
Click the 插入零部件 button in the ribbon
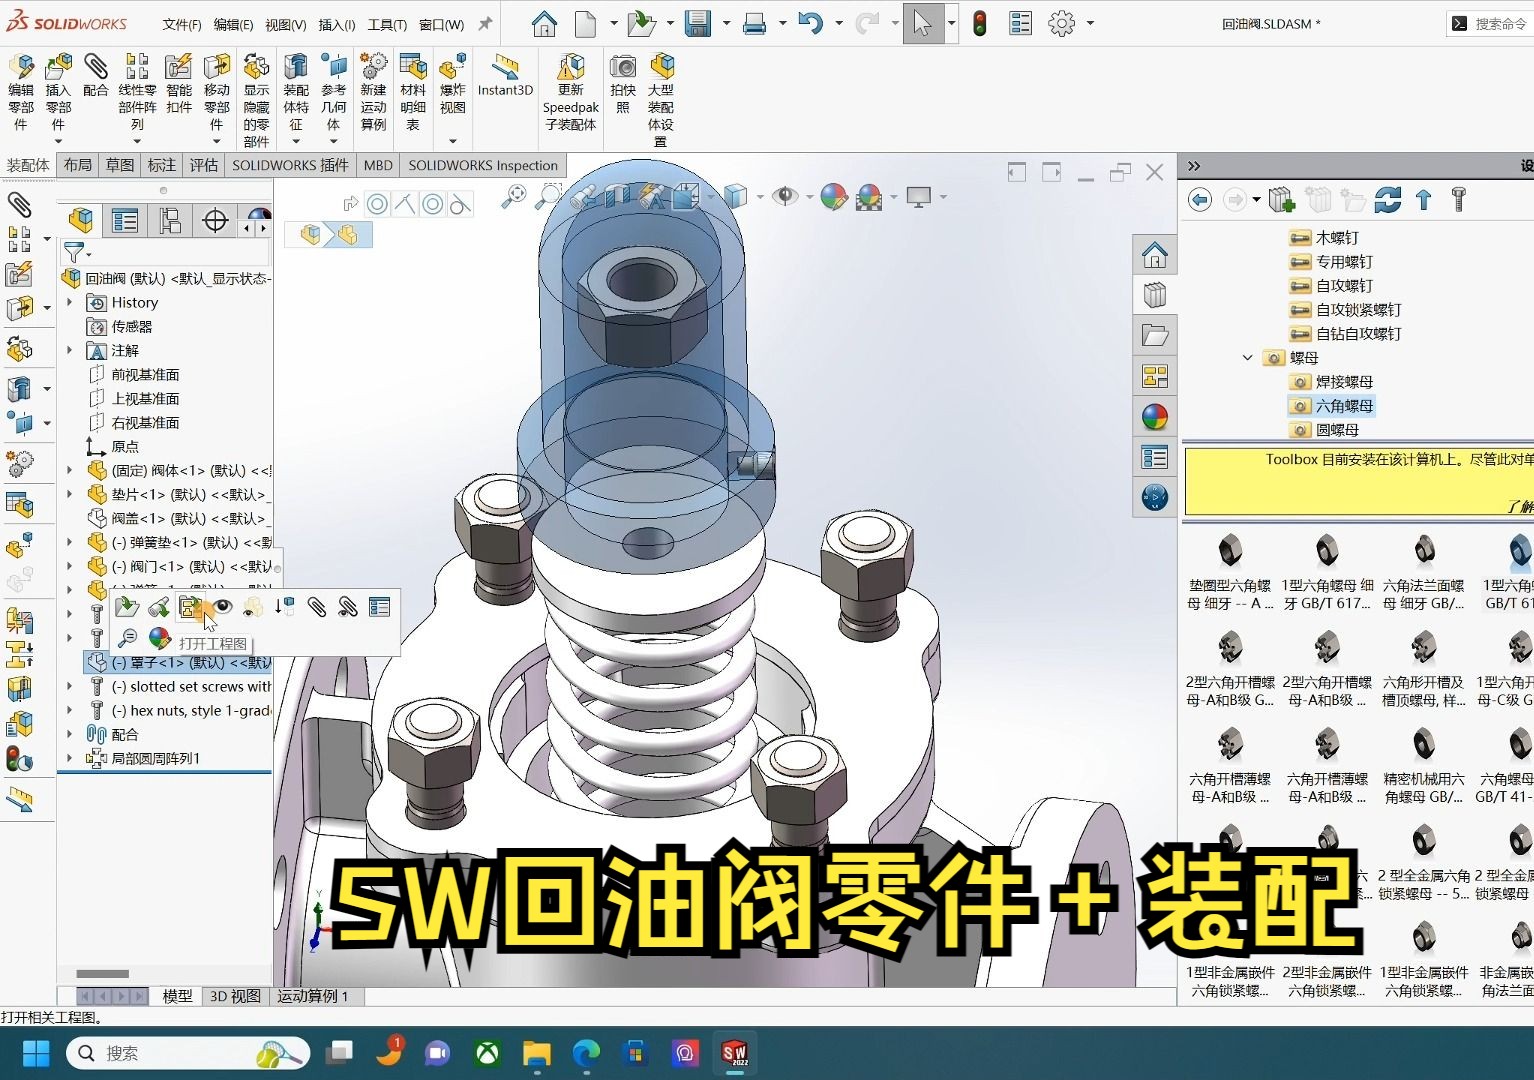[x=58, y=92]
